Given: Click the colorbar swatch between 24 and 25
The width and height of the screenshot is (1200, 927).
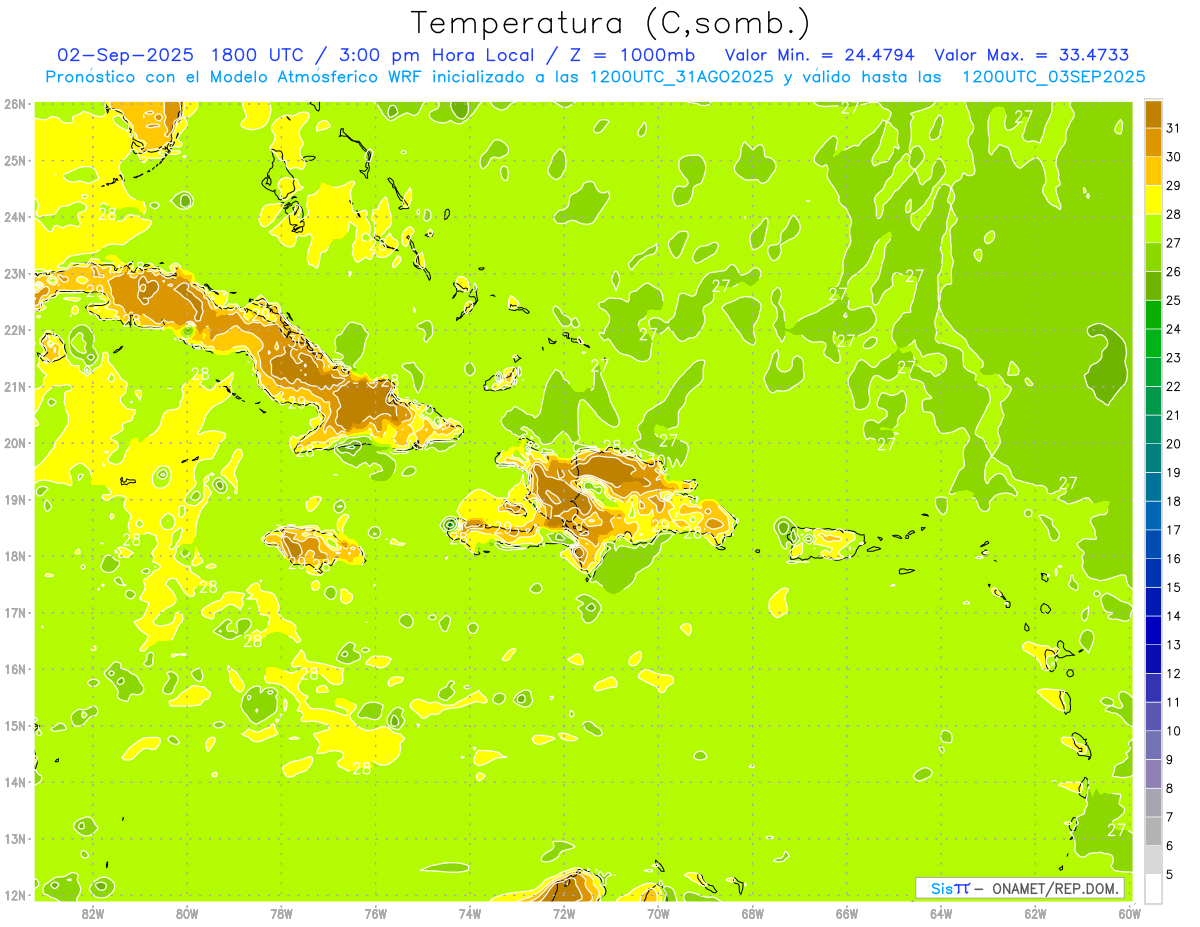Looking at the screenshot, I should [1153, 314].
